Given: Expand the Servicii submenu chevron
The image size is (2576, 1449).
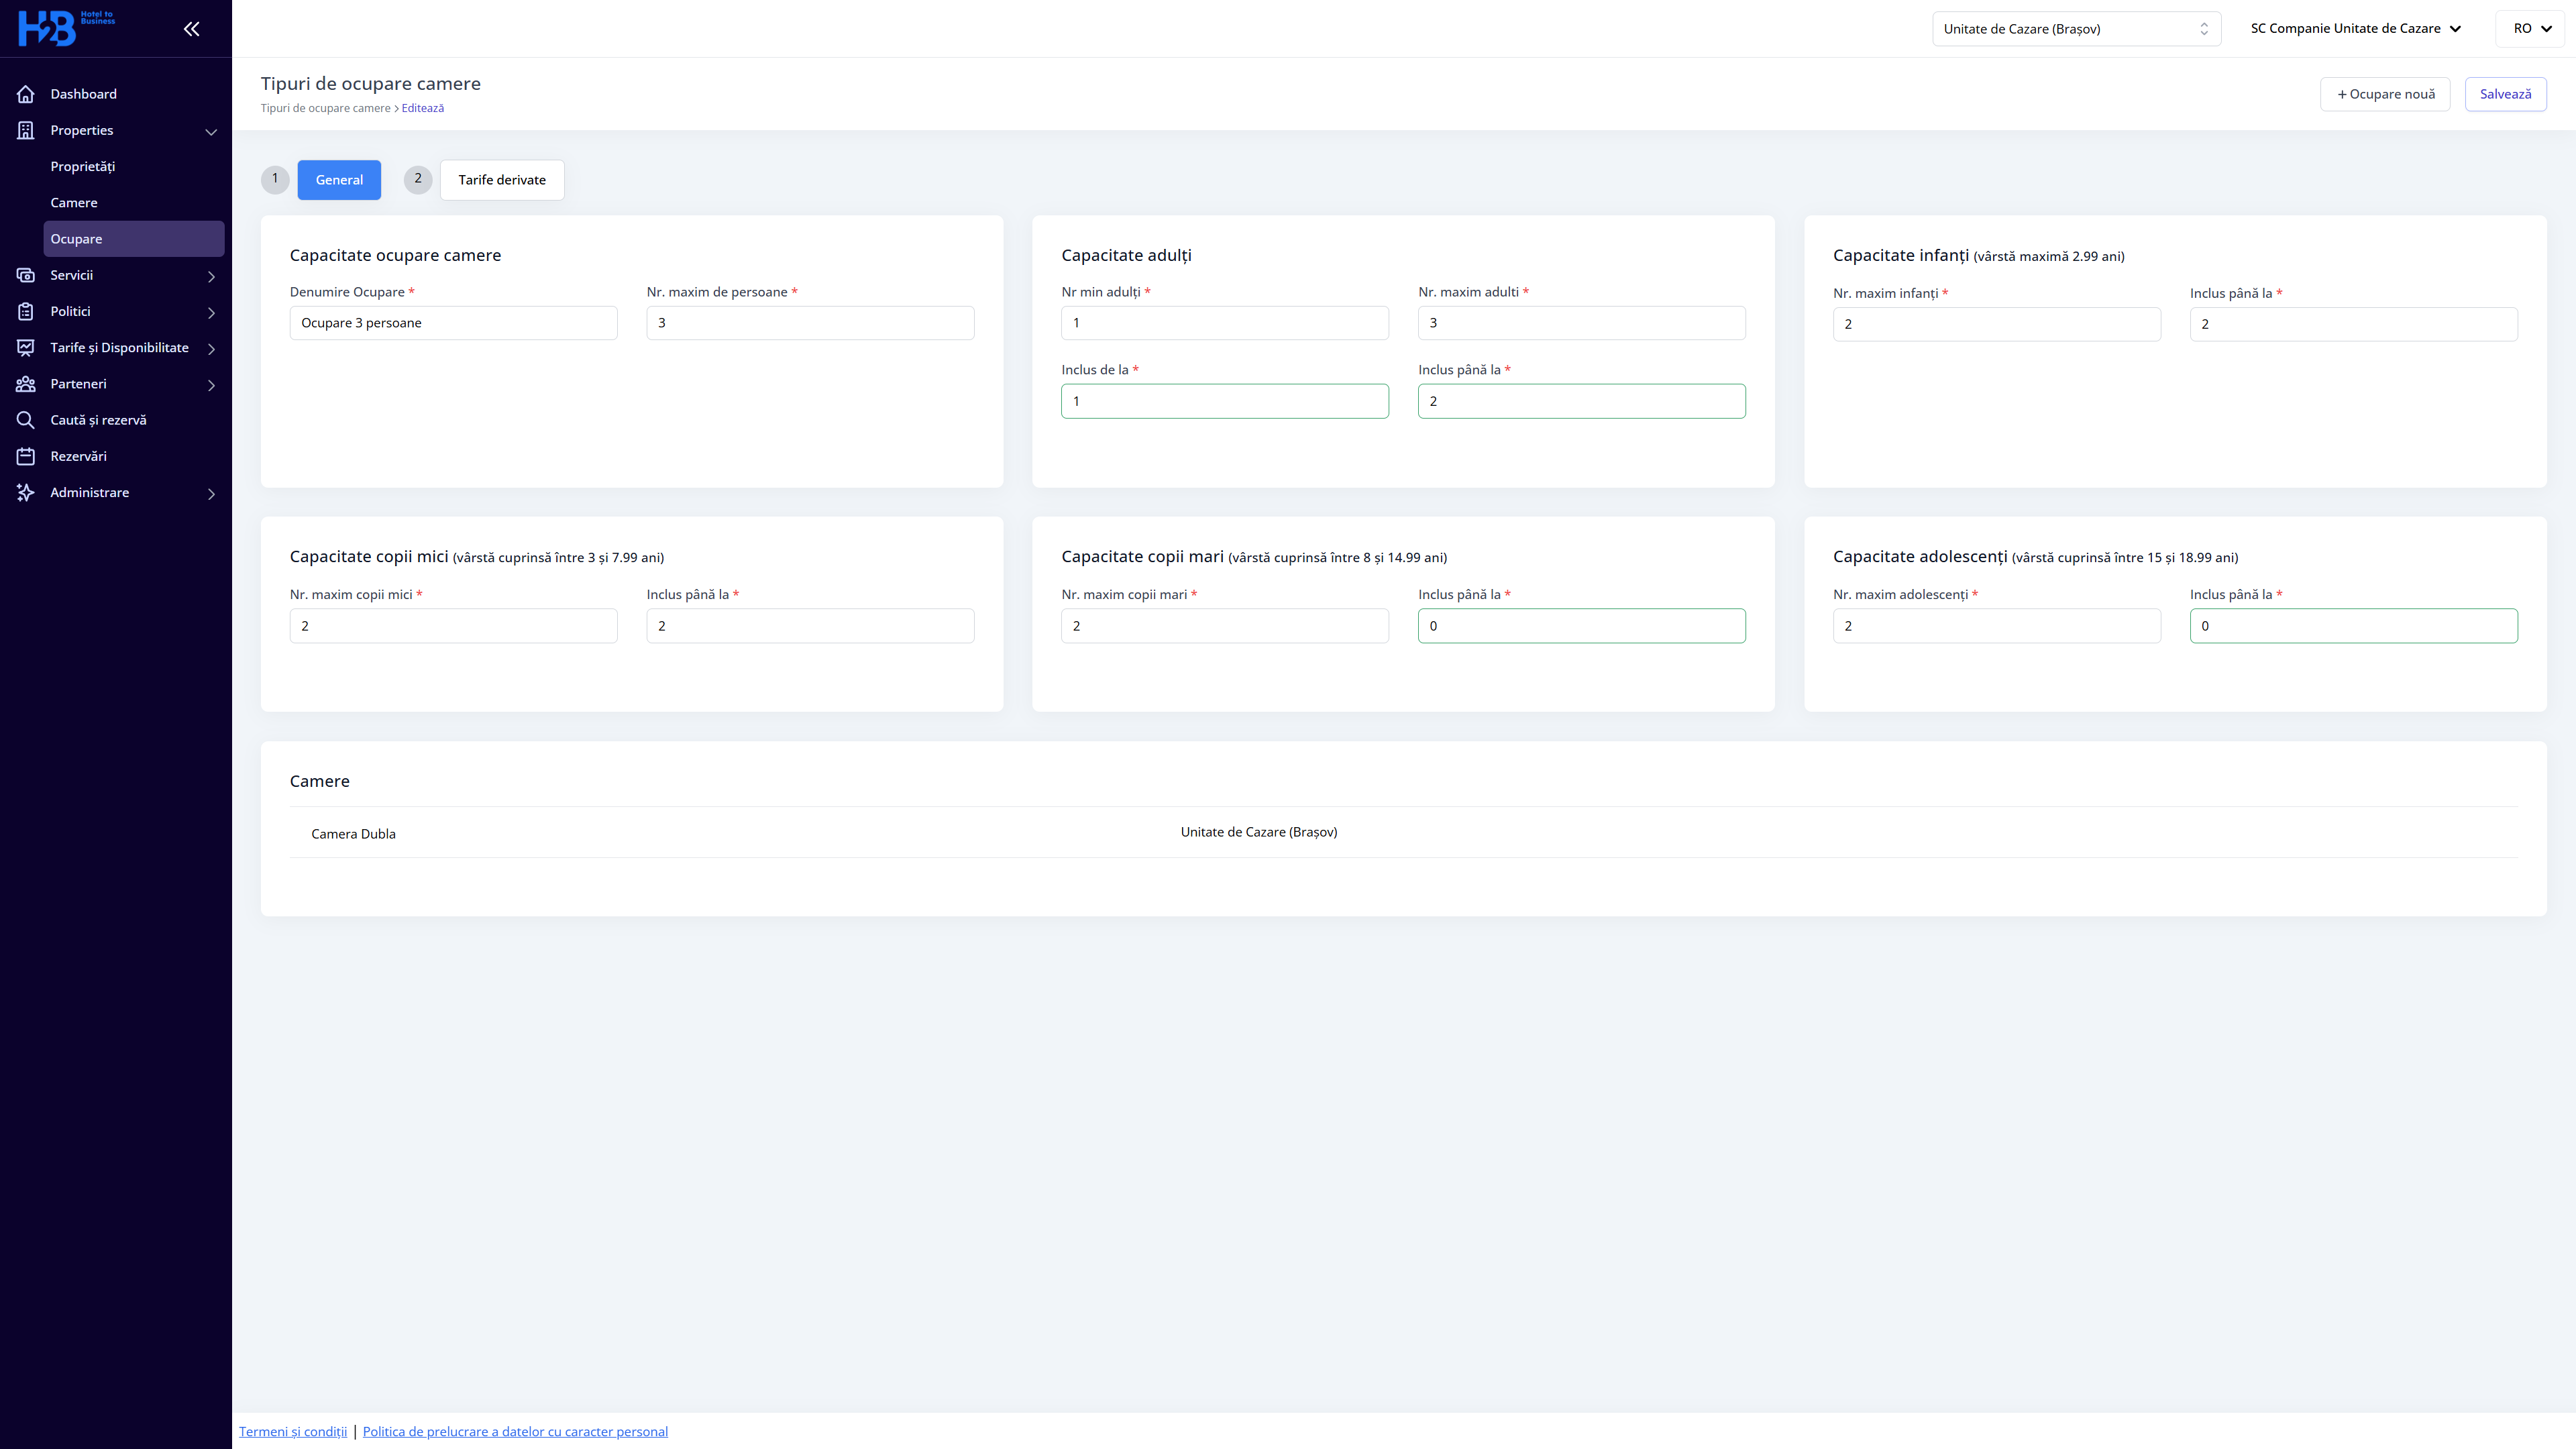Looking at the screenshot, I should [211, 277].
